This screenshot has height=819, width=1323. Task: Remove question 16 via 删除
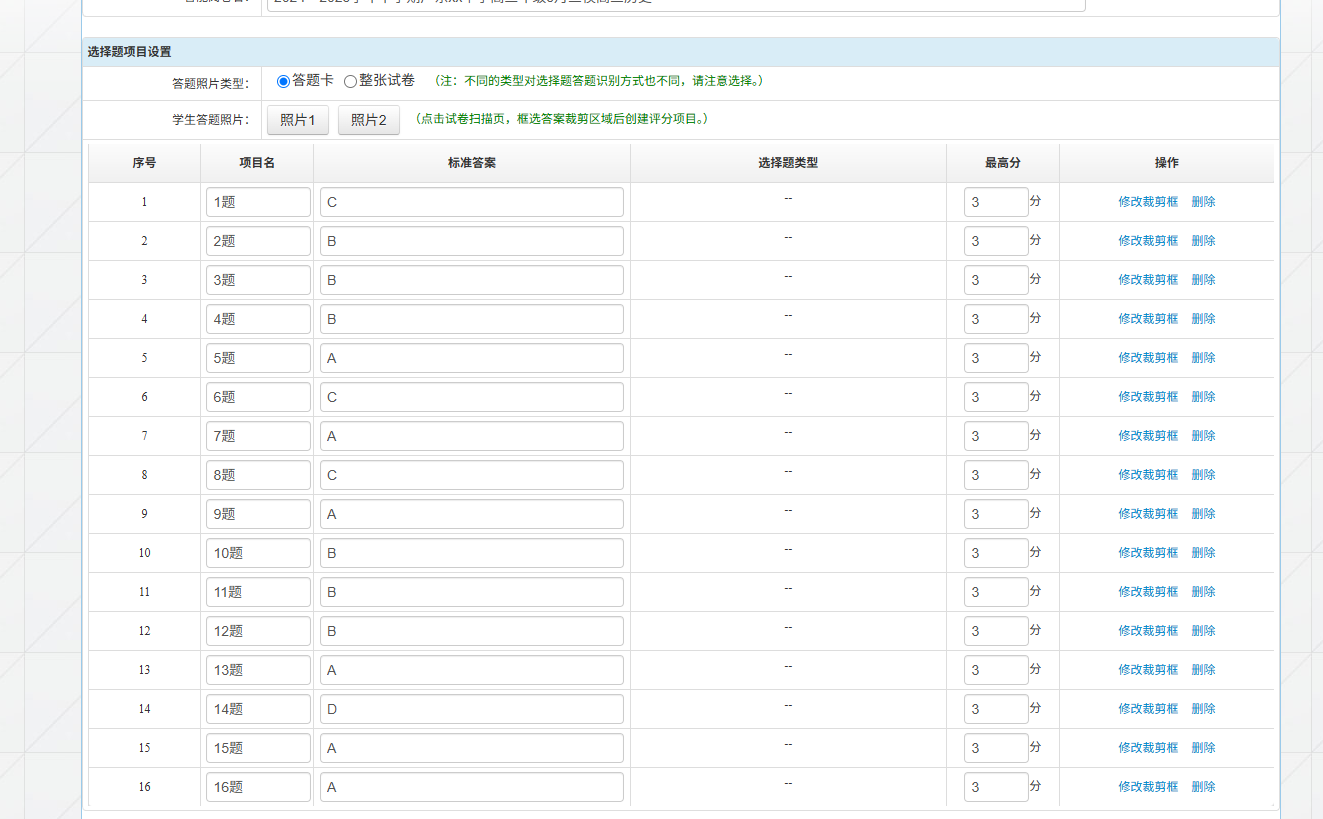1203,787
